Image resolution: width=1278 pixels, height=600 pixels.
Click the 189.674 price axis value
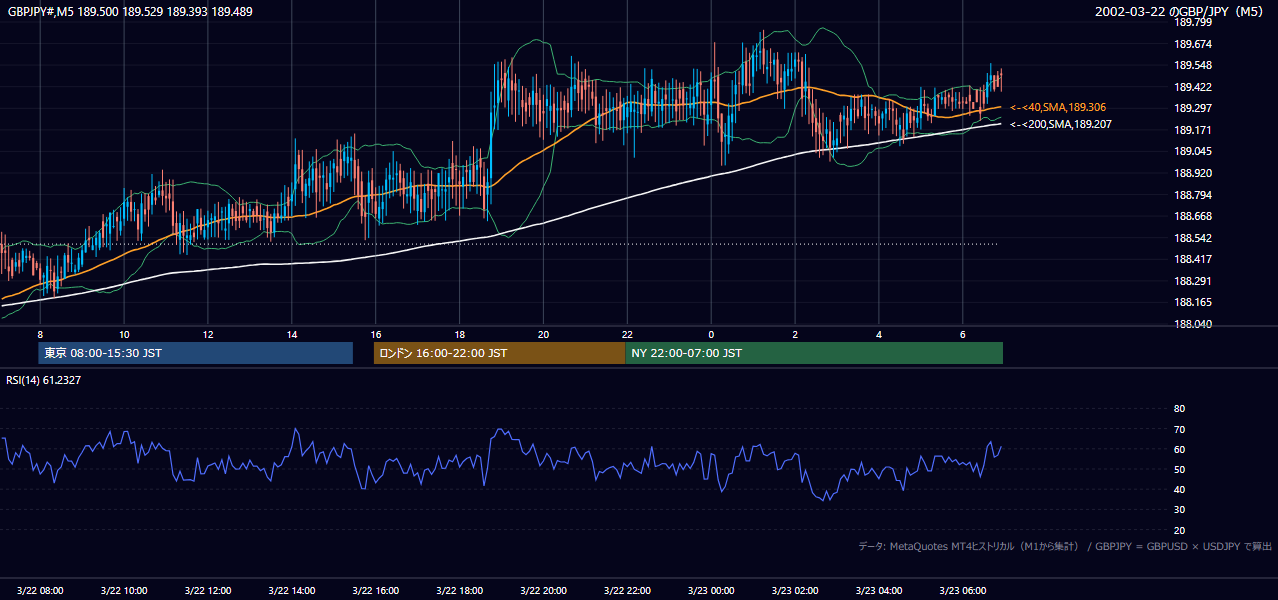click(1193, 44)
